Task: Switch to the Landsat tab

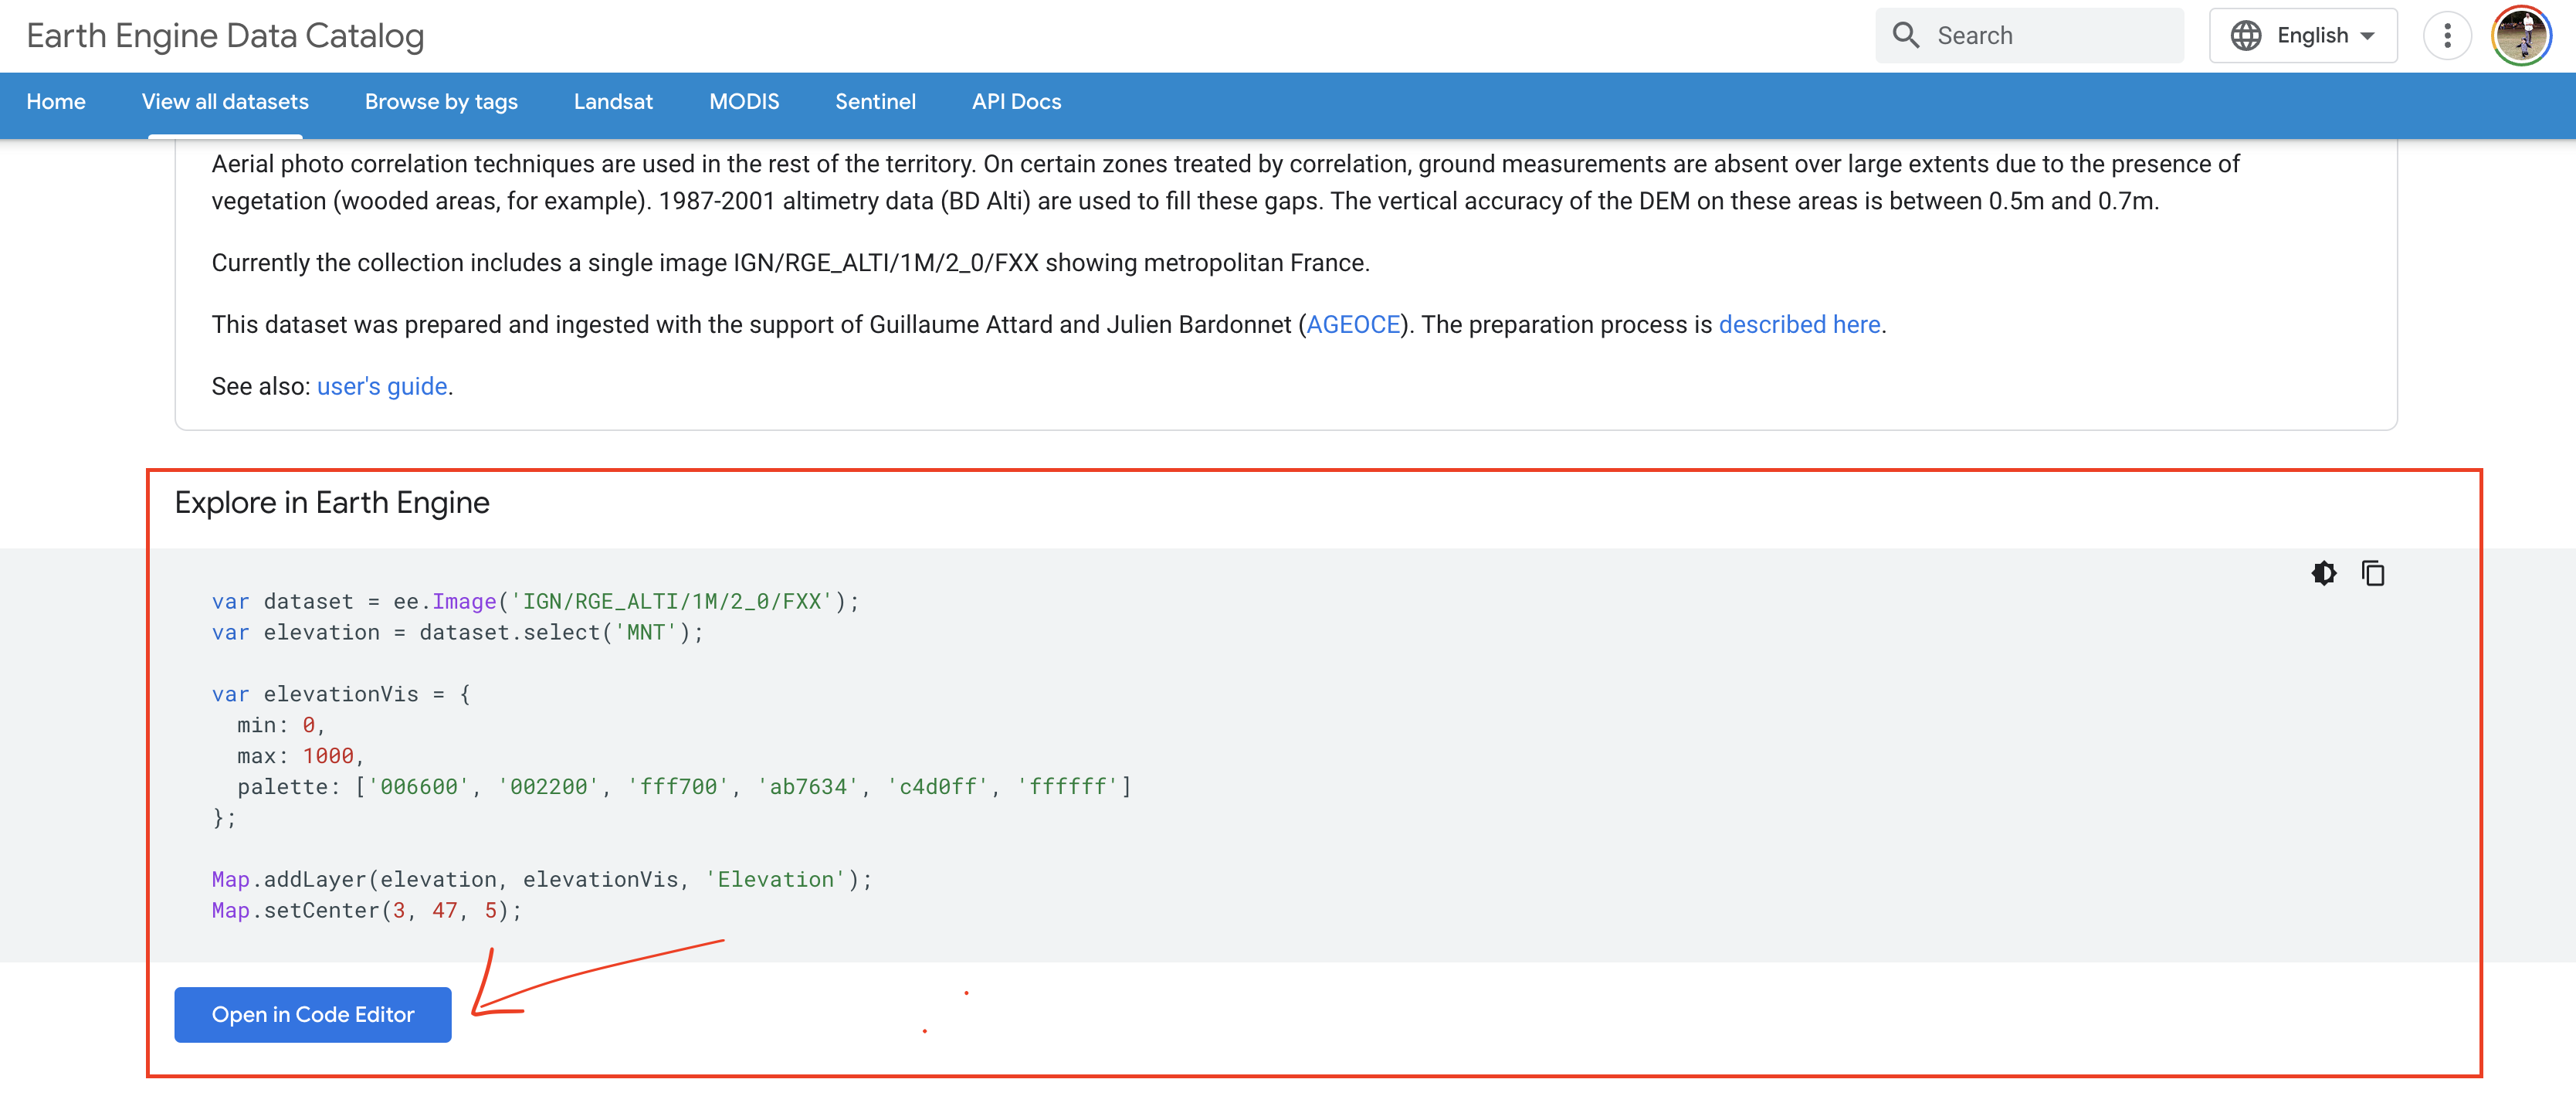Action: click(x=613, y=102)
